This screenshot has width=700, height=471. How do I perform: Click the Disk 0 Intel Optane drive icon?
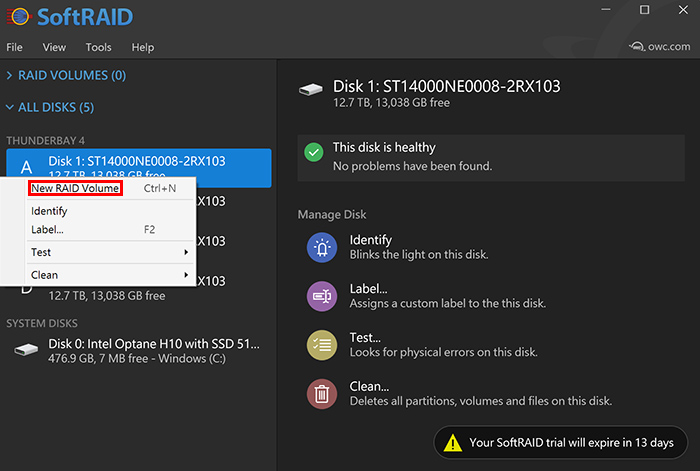pyautogui.click(x=26, y=350)
